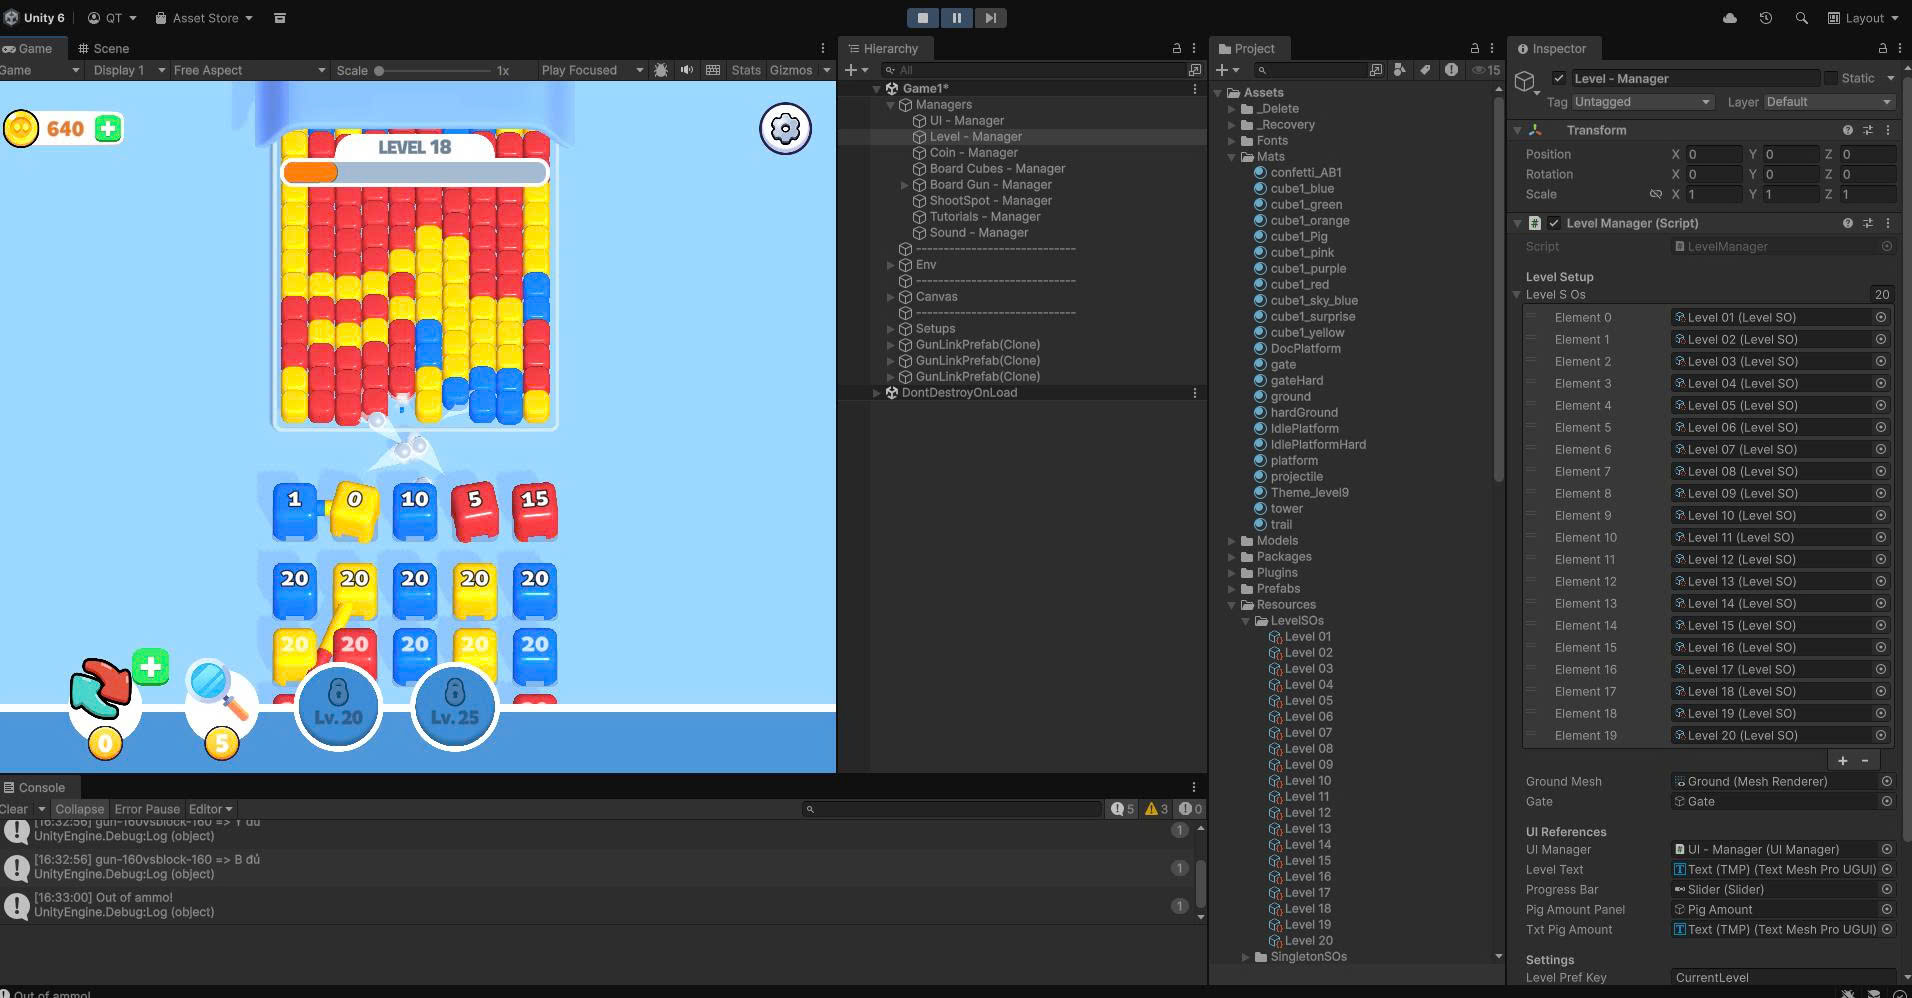The height and width of the screenshot is (998, 1912).
Task: Open the Layout menu
Action: pyautogui.click(x=1856, y=18)
